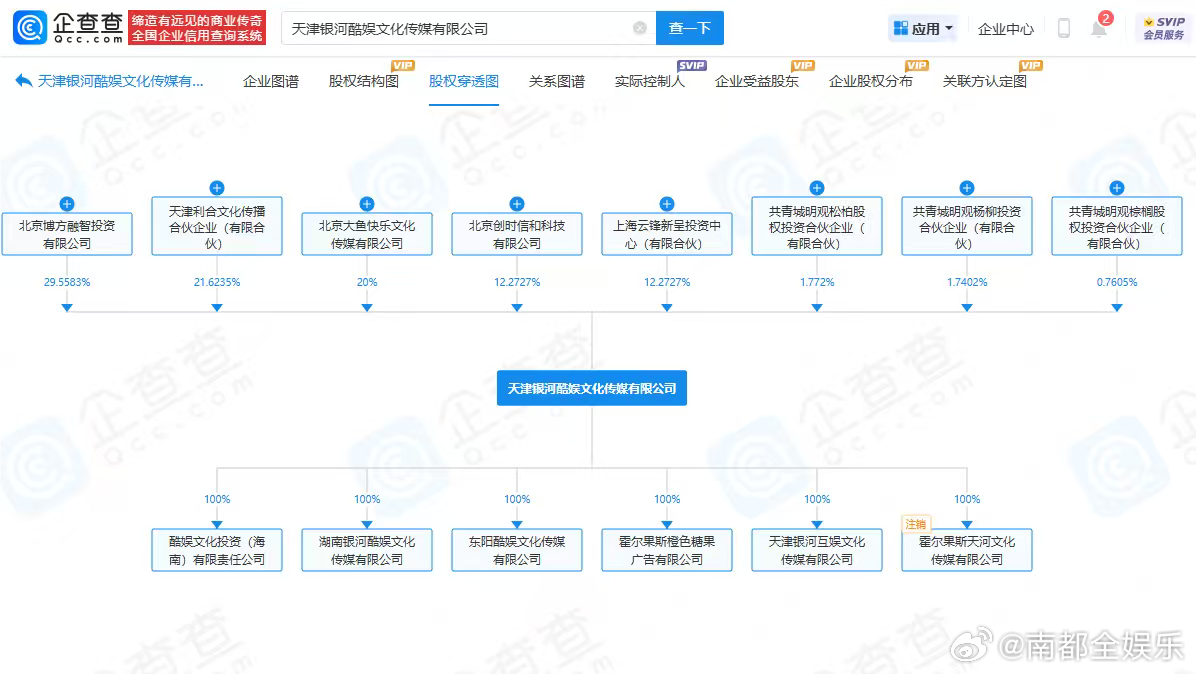
Task: Open shareholder 上海云锋新呈投资中心 node
Action: [x=667, y=234]
